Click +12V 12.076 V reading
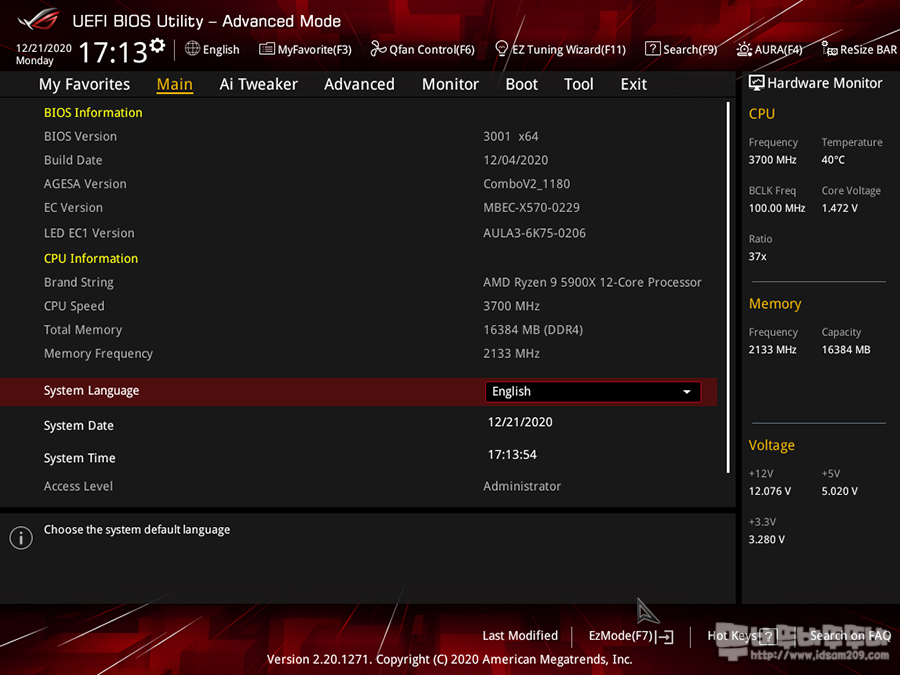Image resolution: width=900 pixels, height=675 pixels. pyautogui.click(x=769, y=491)
